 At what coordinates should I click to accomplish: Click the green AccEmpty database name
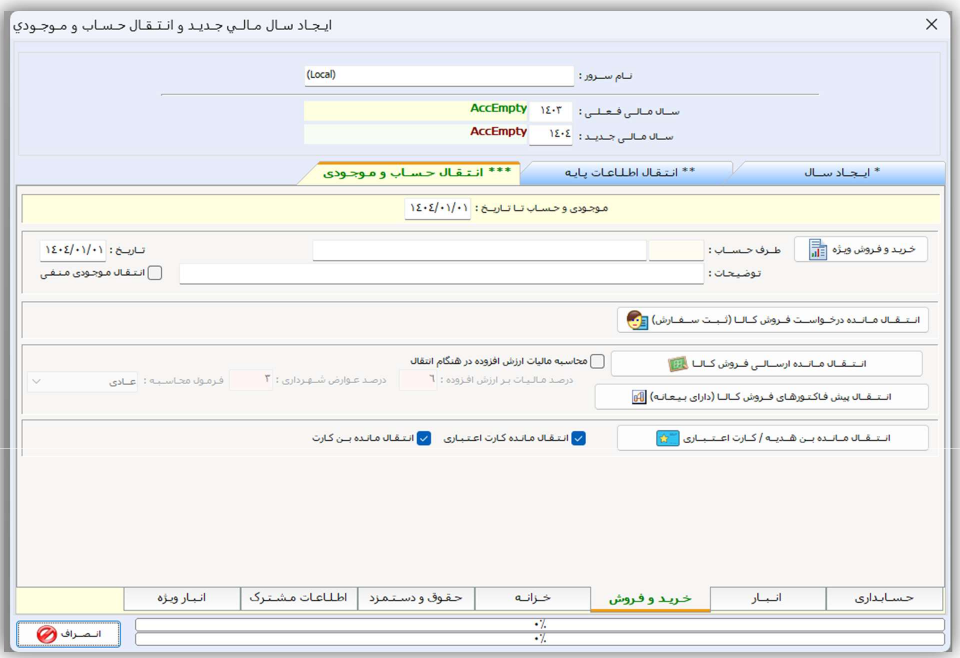(498, 108)
